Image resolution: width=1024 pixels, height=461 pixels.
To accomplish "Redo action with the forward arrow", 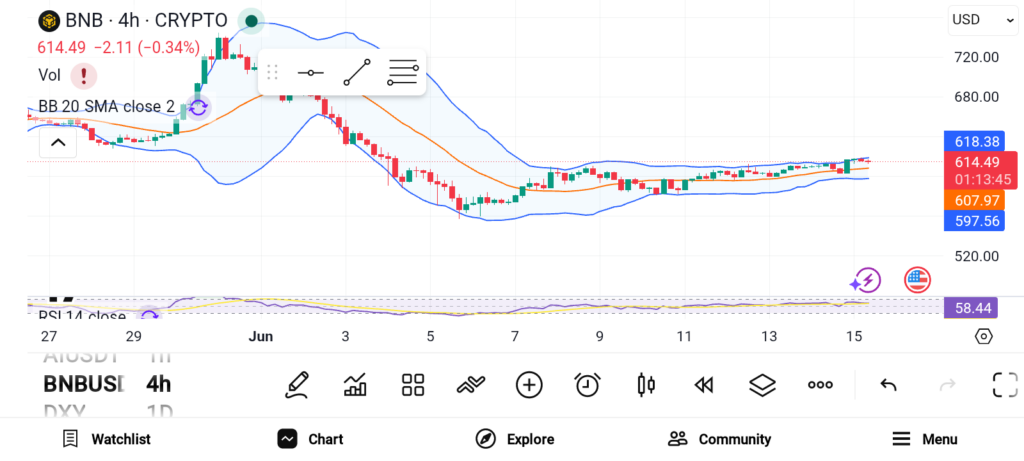I will click(947, 385).
